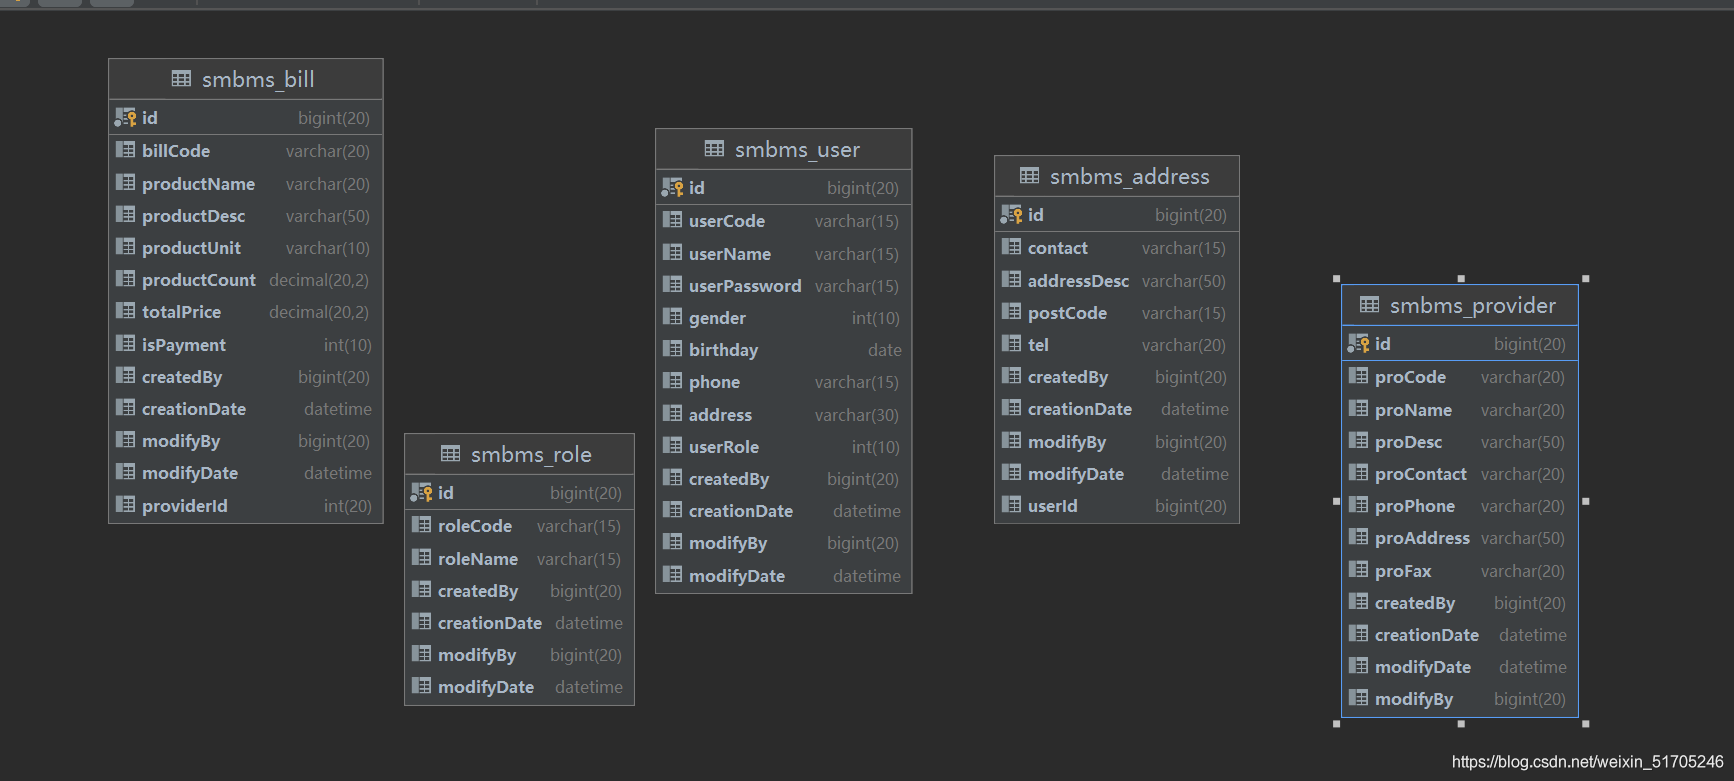This screenshot has width=1734, height=781.
Task: Select the gender column in smbms_user
Action: 784,318
